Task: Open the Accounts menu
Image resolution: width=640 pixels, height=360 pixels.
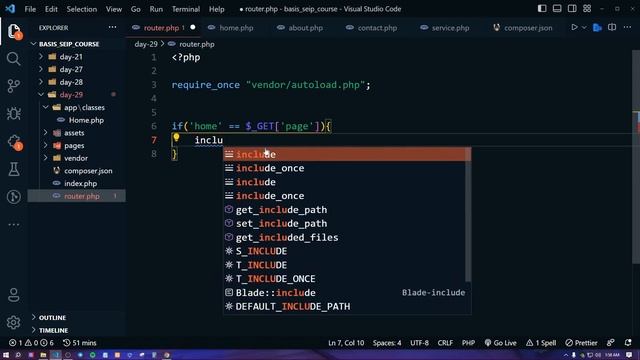Action: point(13,295)
